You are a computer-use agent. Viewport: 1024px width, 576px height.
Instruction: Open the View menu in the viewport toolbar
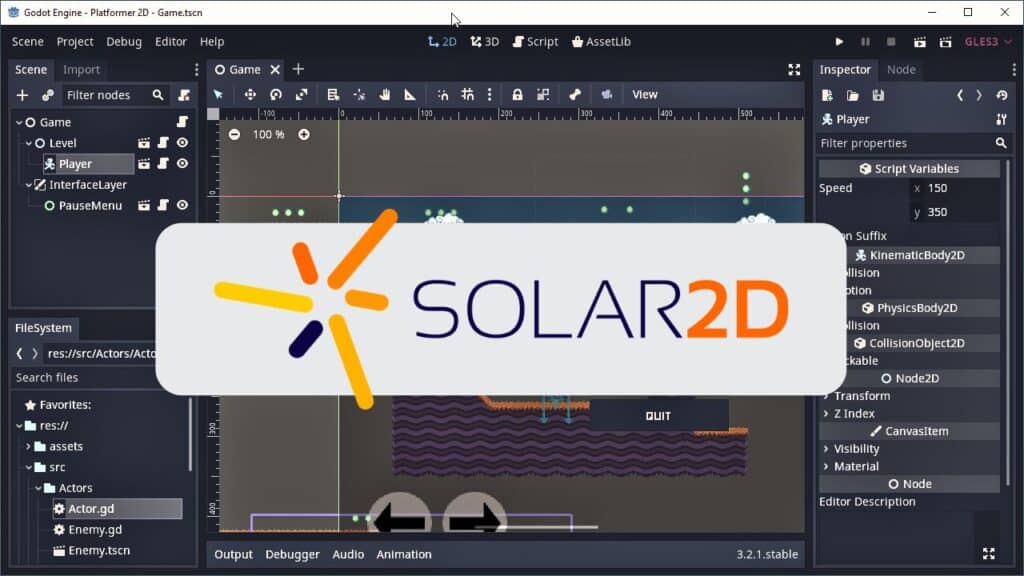[x=645, y=95]
